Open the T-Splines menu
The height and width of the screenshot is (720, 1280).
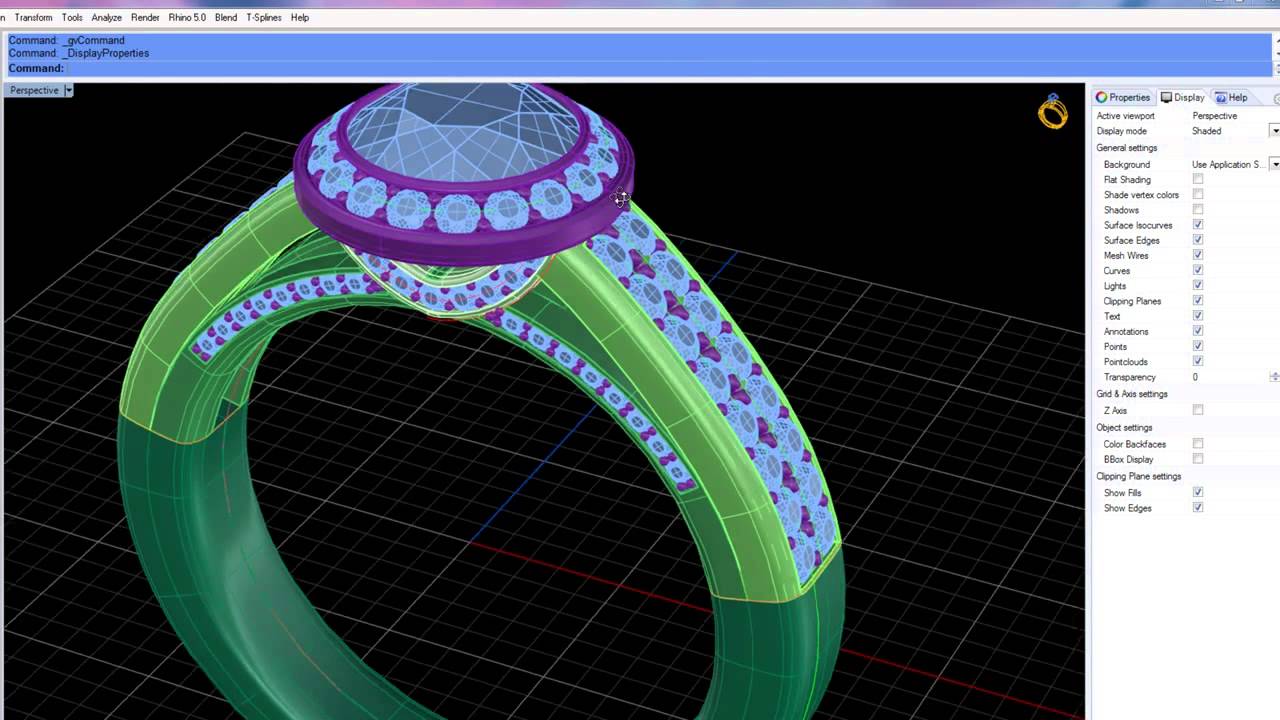click(x=264, y=17)
